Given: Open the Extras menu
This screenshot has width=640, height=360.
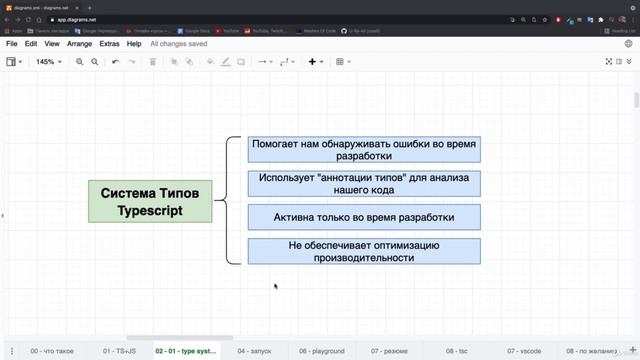Looking at the screenshot, I should 109,44.
